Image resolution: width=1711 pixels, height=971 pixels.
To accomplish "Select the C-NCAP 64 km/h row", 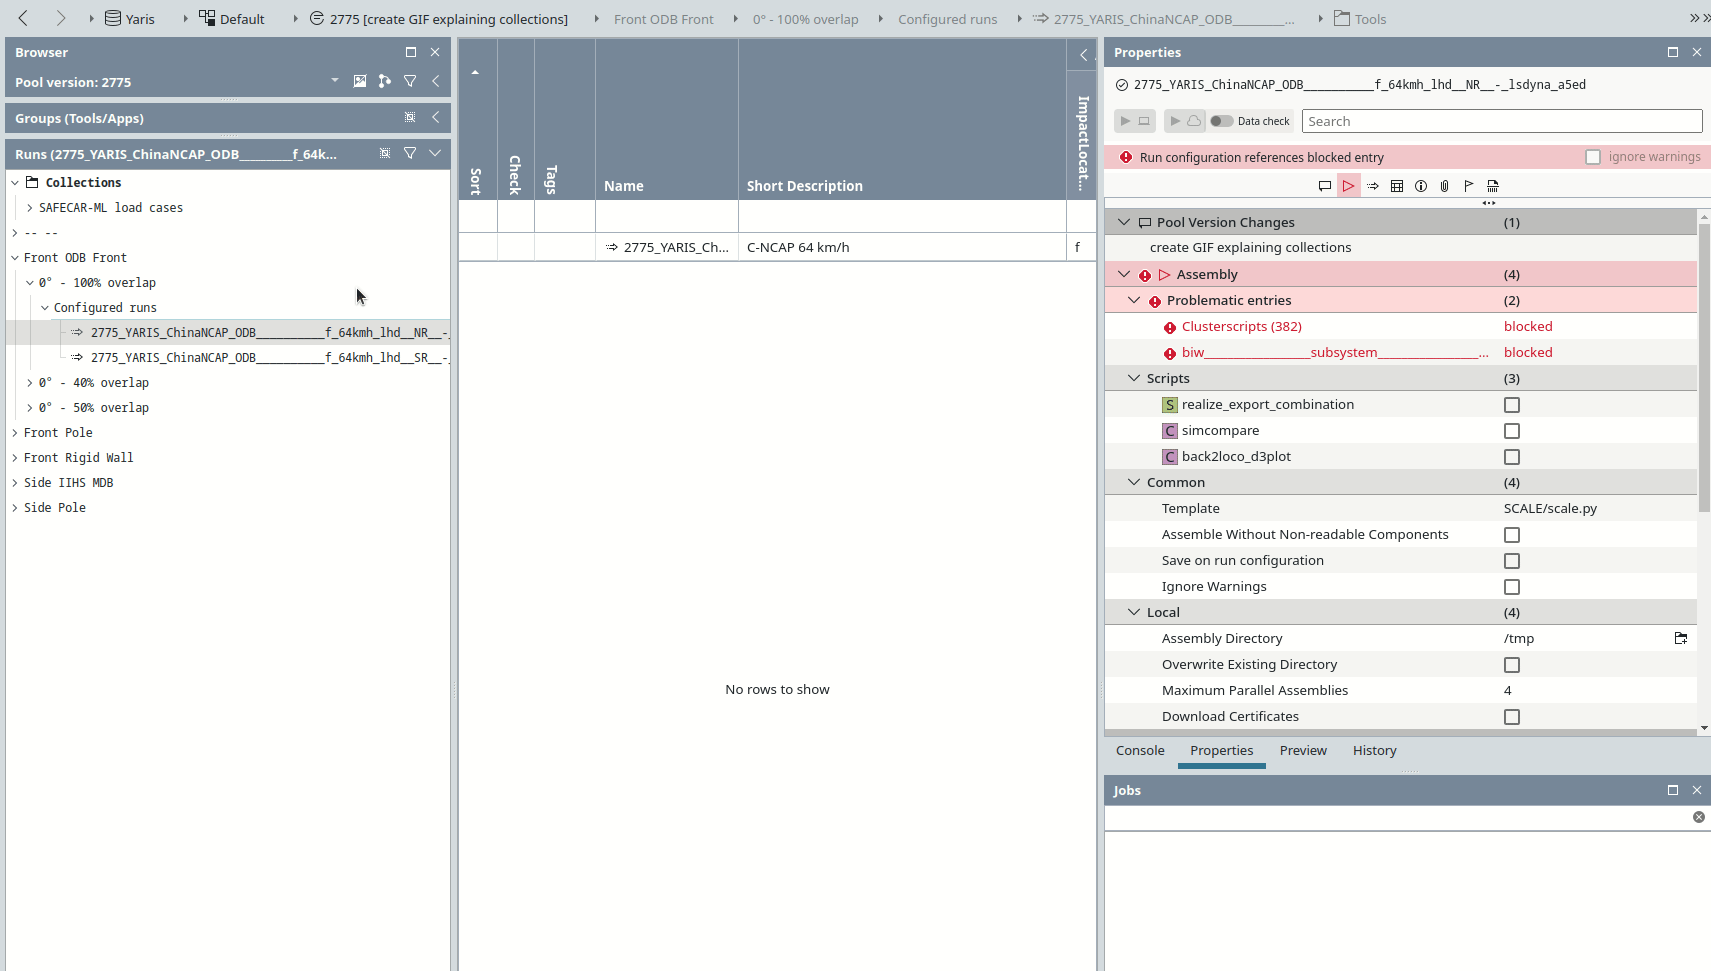I will pos(777,247).
